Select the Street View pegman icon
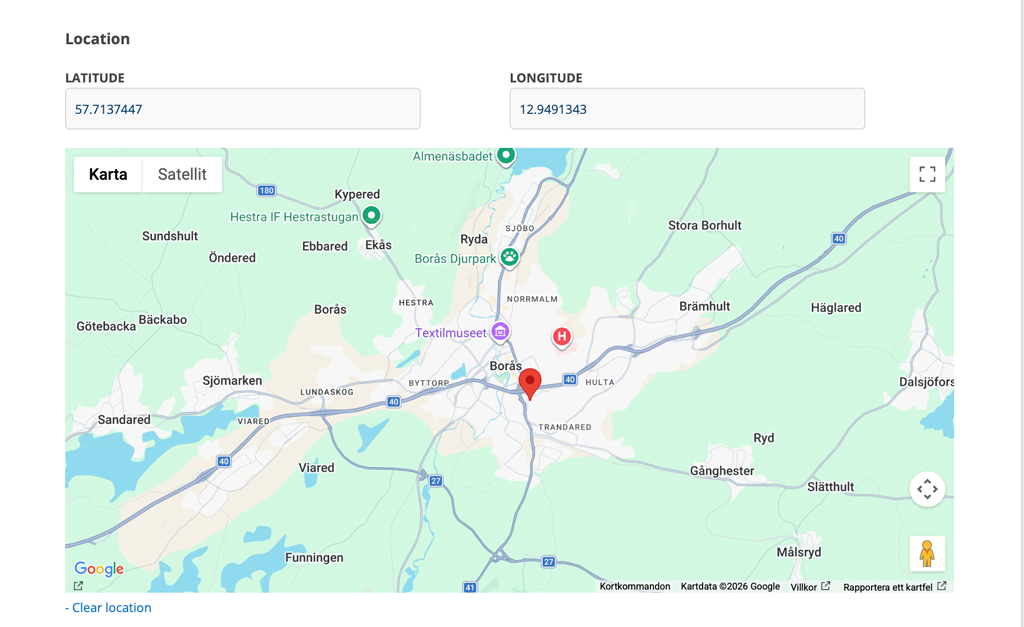 [927, 553]
